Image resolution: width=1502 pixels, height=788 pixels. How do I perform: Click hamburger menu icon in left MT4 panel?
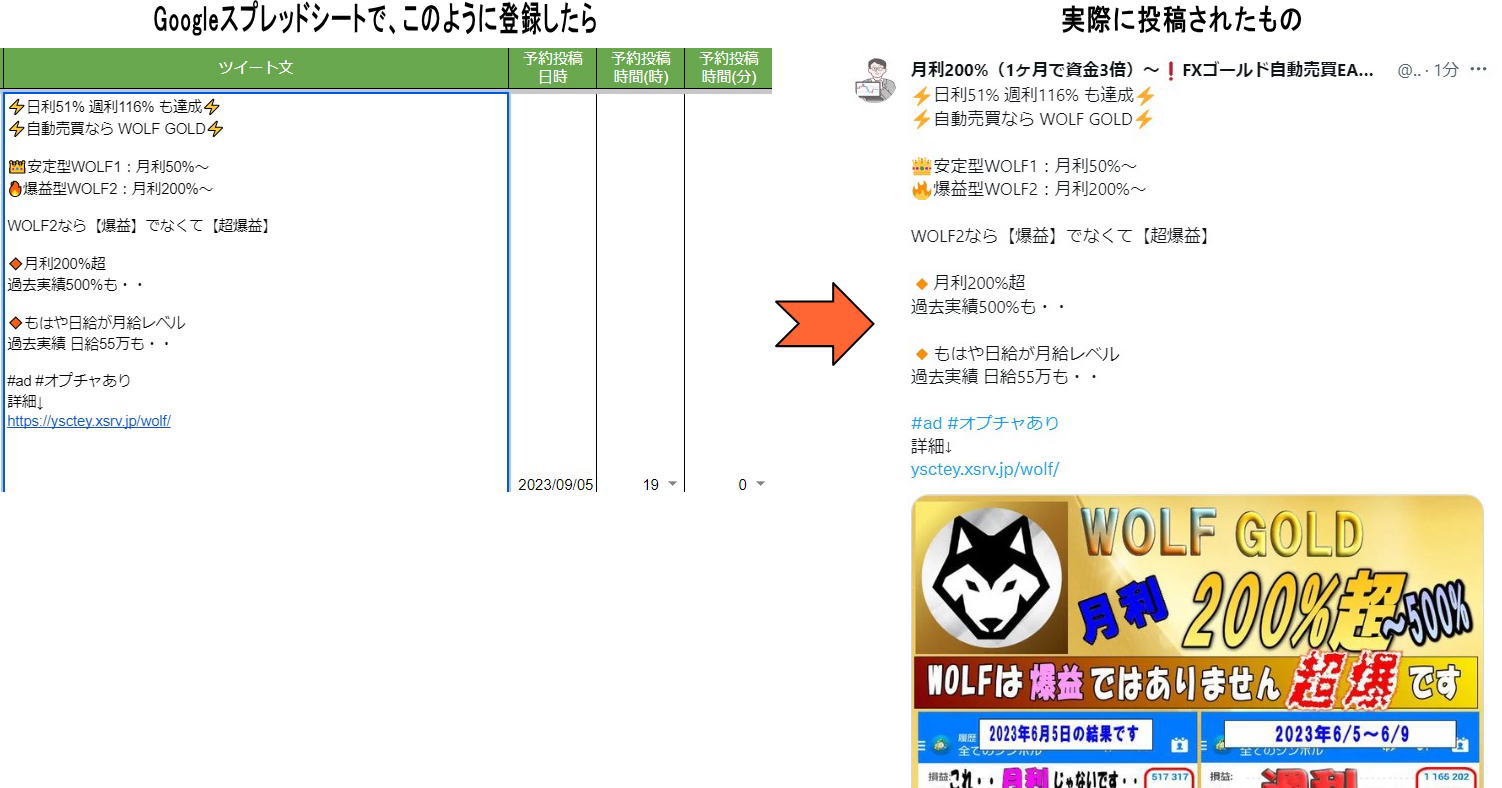point(922,745)
